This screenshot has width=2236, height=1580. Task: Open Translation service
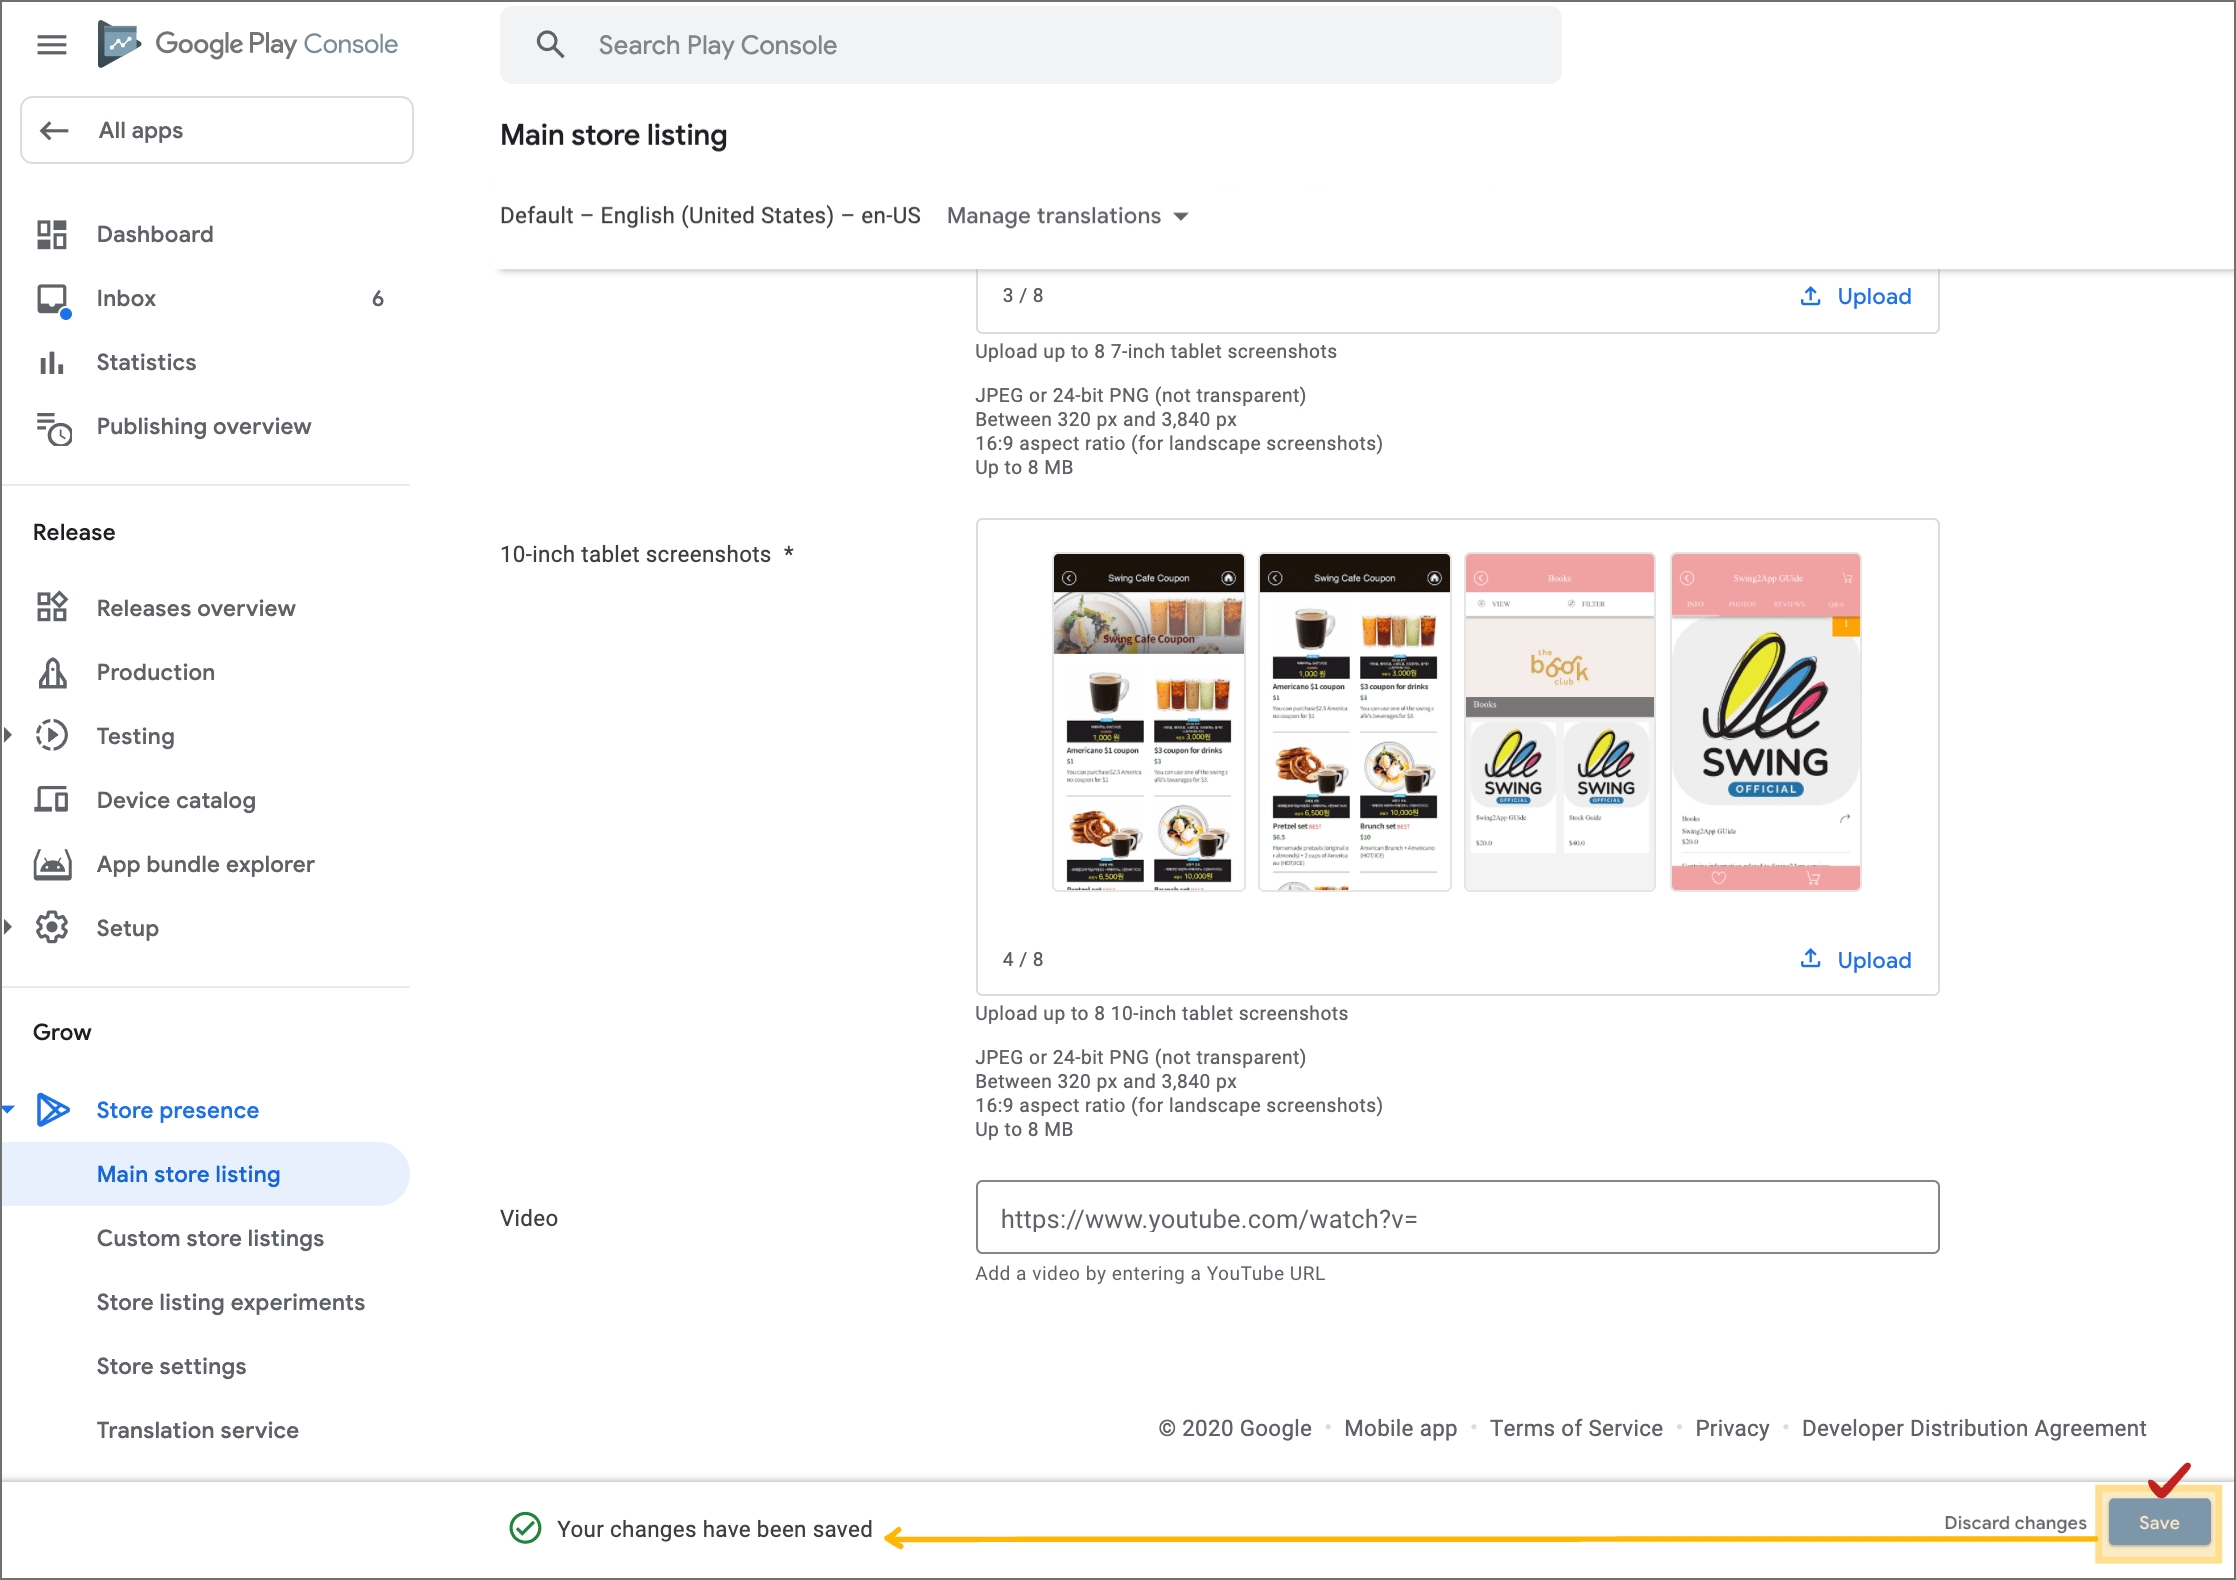click(x=198, y=1430)
